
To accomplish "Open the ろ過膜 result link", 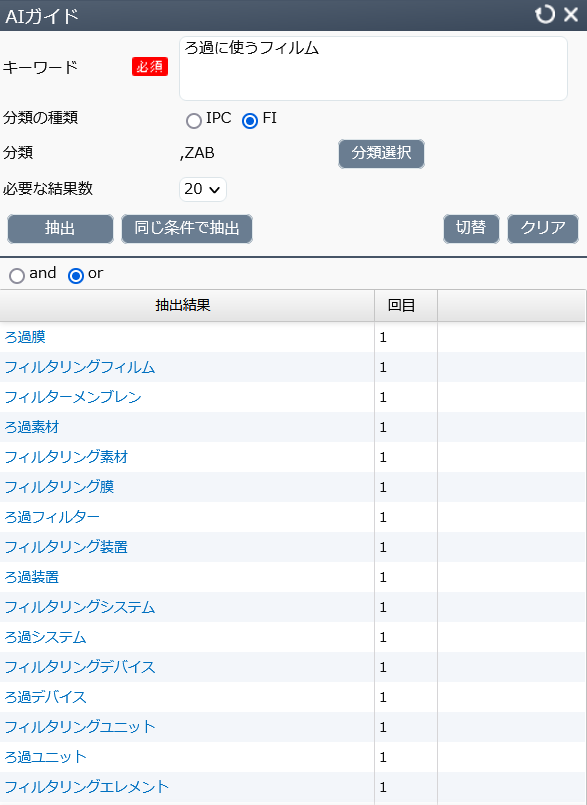I will click(25, 337).
